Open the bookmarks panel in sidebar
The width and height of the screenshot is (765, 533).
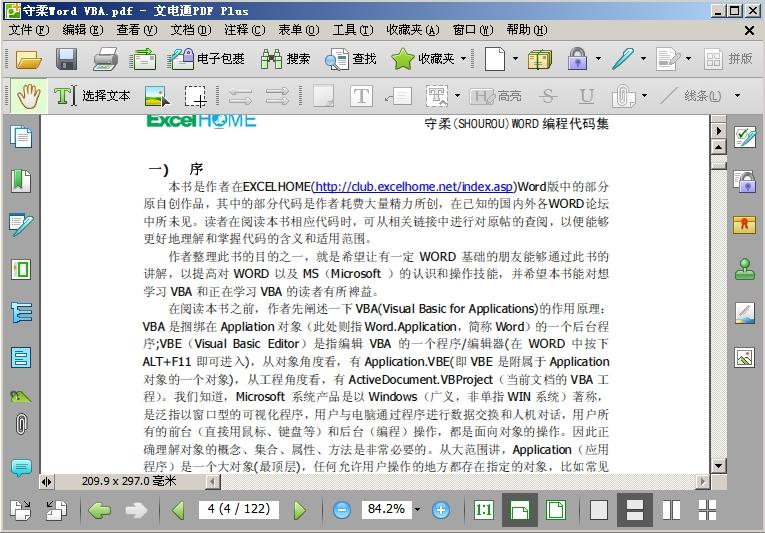[x=21, y=181]
